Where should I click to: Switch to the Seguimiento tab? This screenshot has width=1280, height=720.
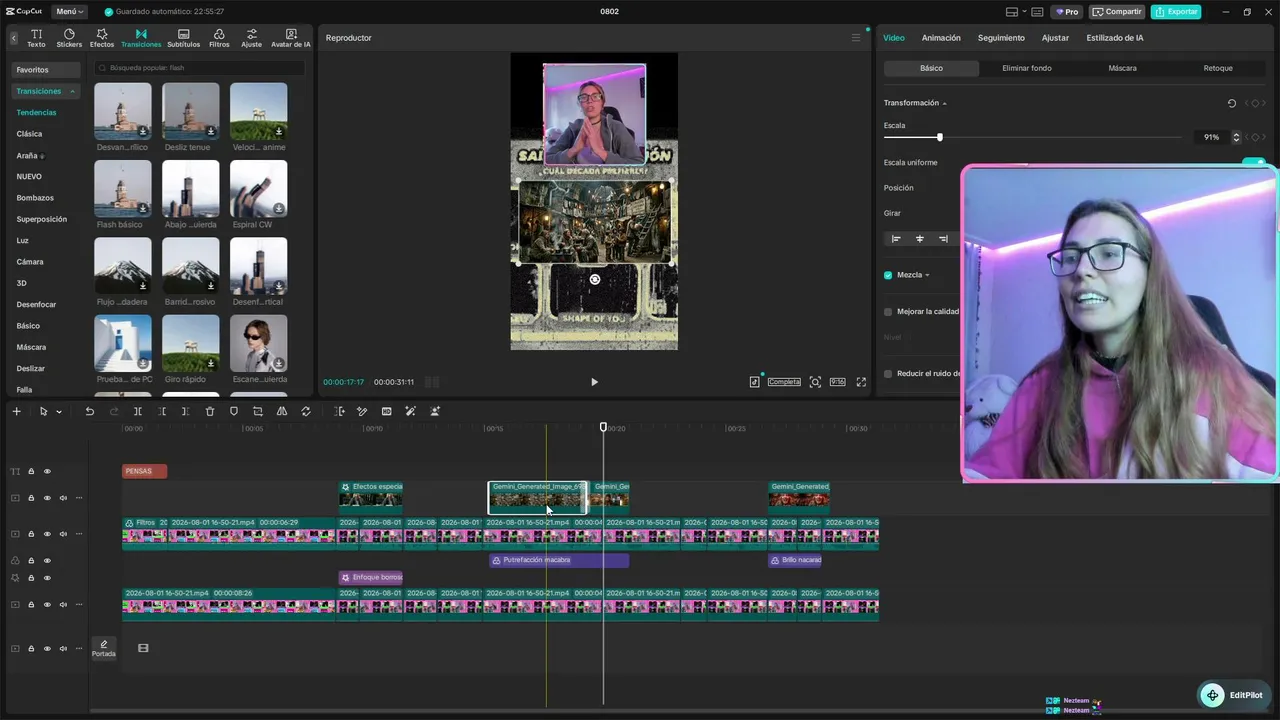1001,38
